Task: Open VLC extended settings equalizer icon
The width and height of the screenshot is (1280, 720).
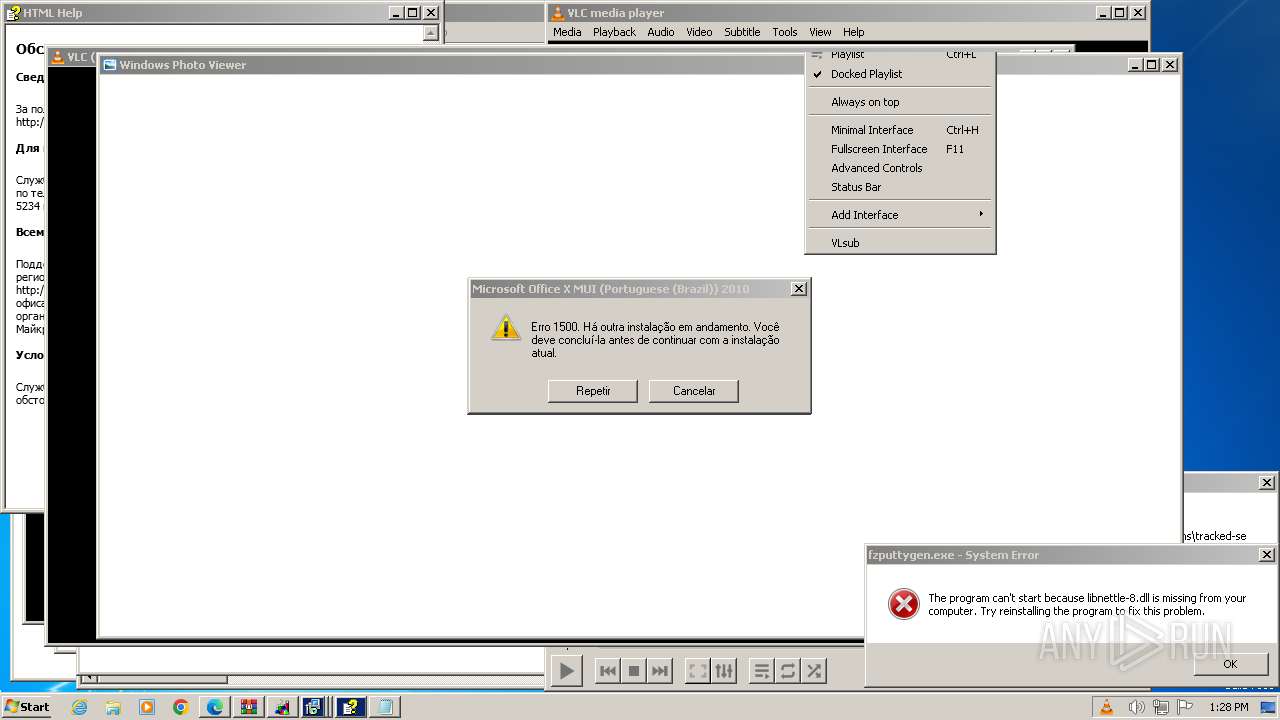Action: (x=724, y=671)
